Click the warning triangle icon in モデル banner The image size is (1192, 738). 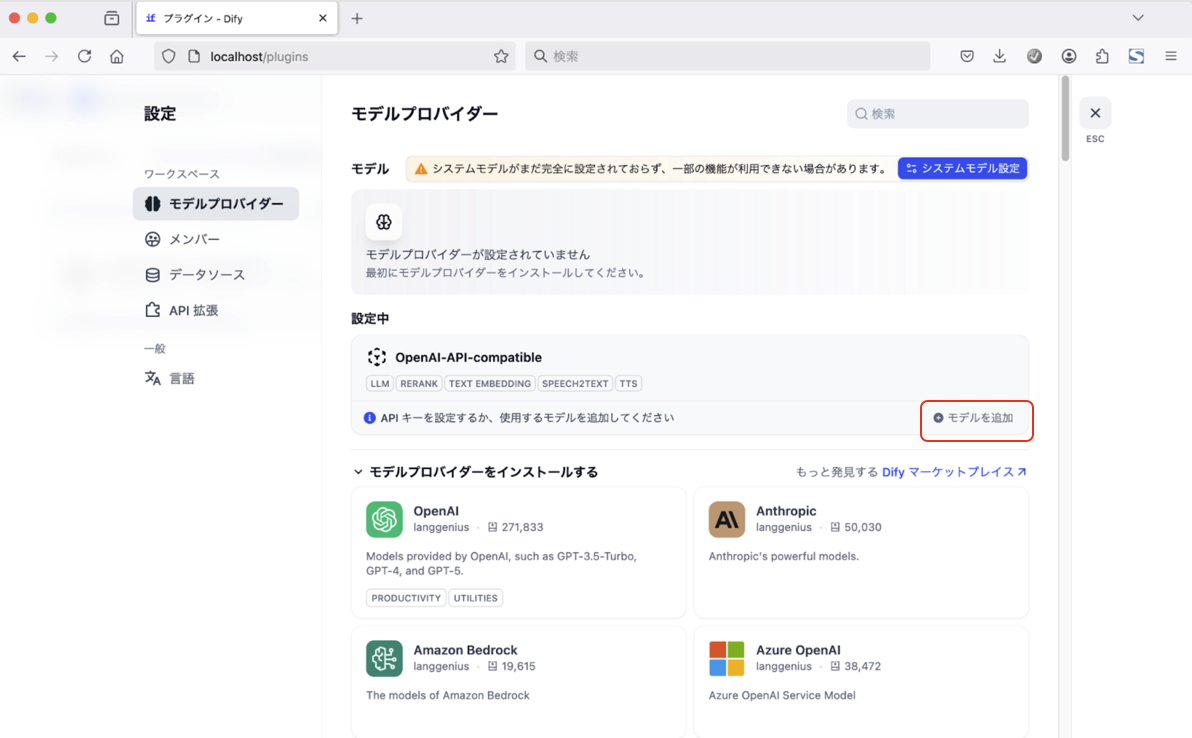coord(420,169)
